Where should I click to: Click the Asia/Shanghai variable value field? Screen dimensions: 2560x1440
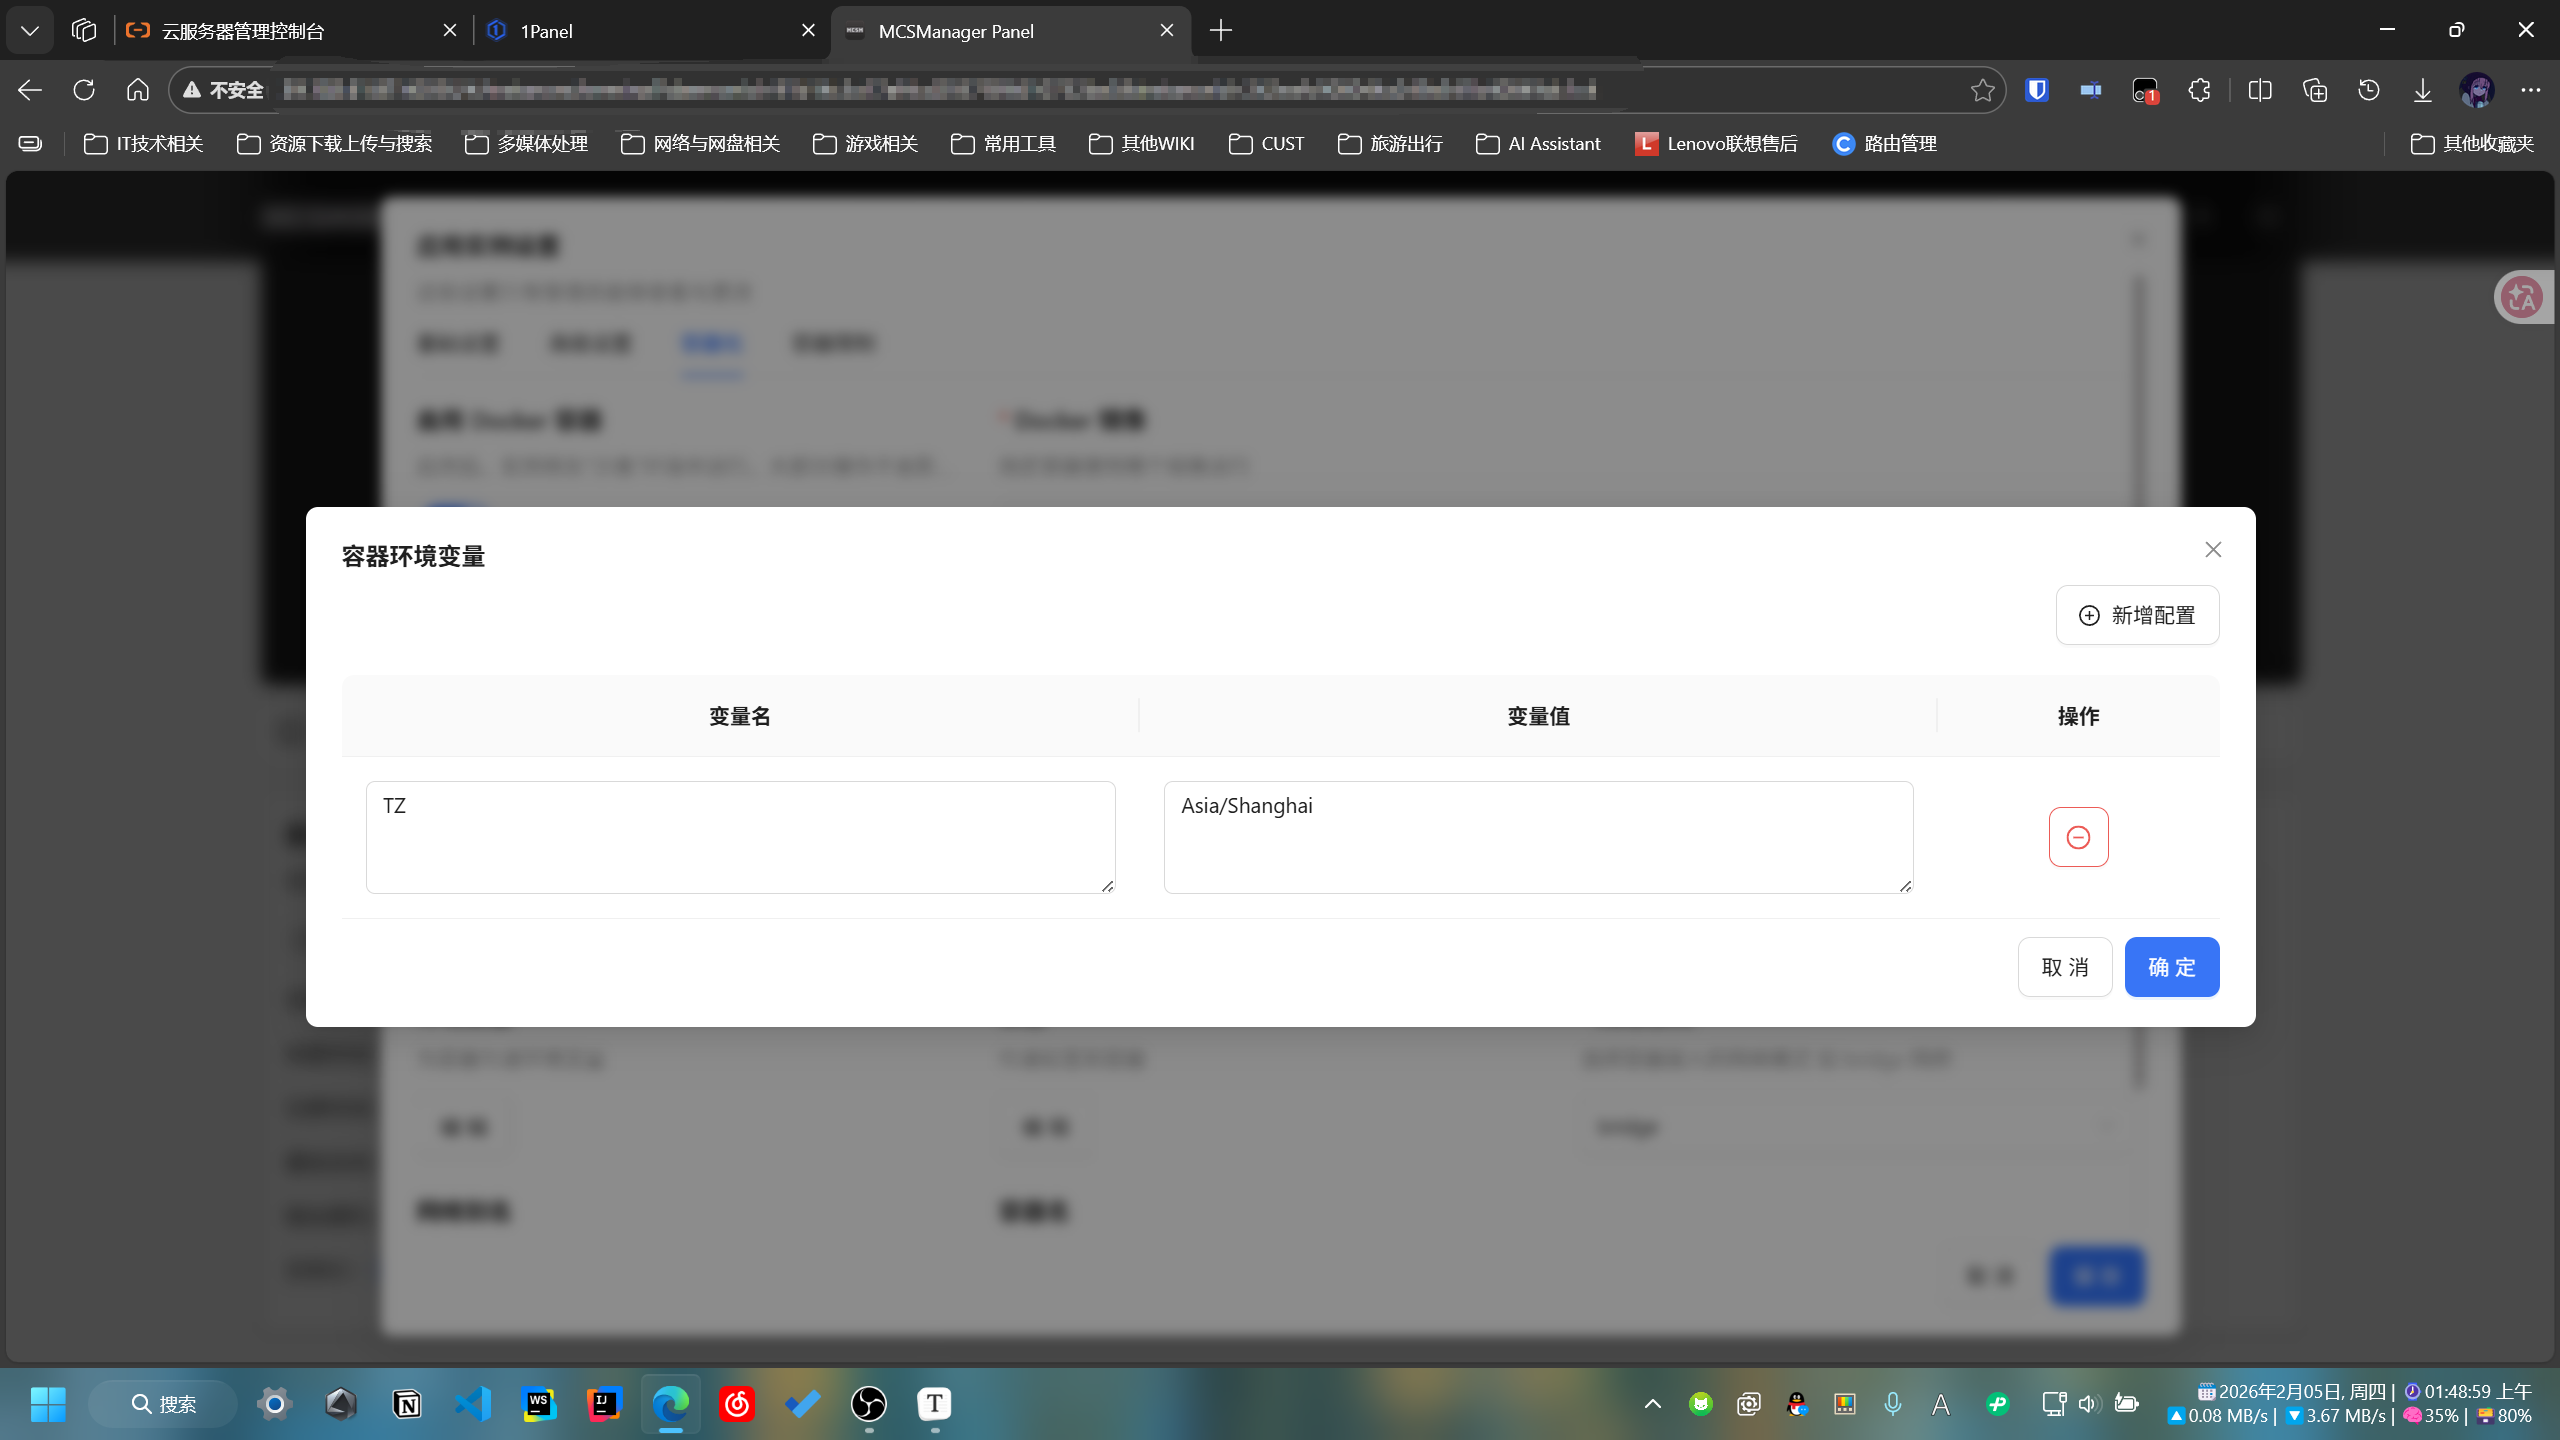[1537, 837]
